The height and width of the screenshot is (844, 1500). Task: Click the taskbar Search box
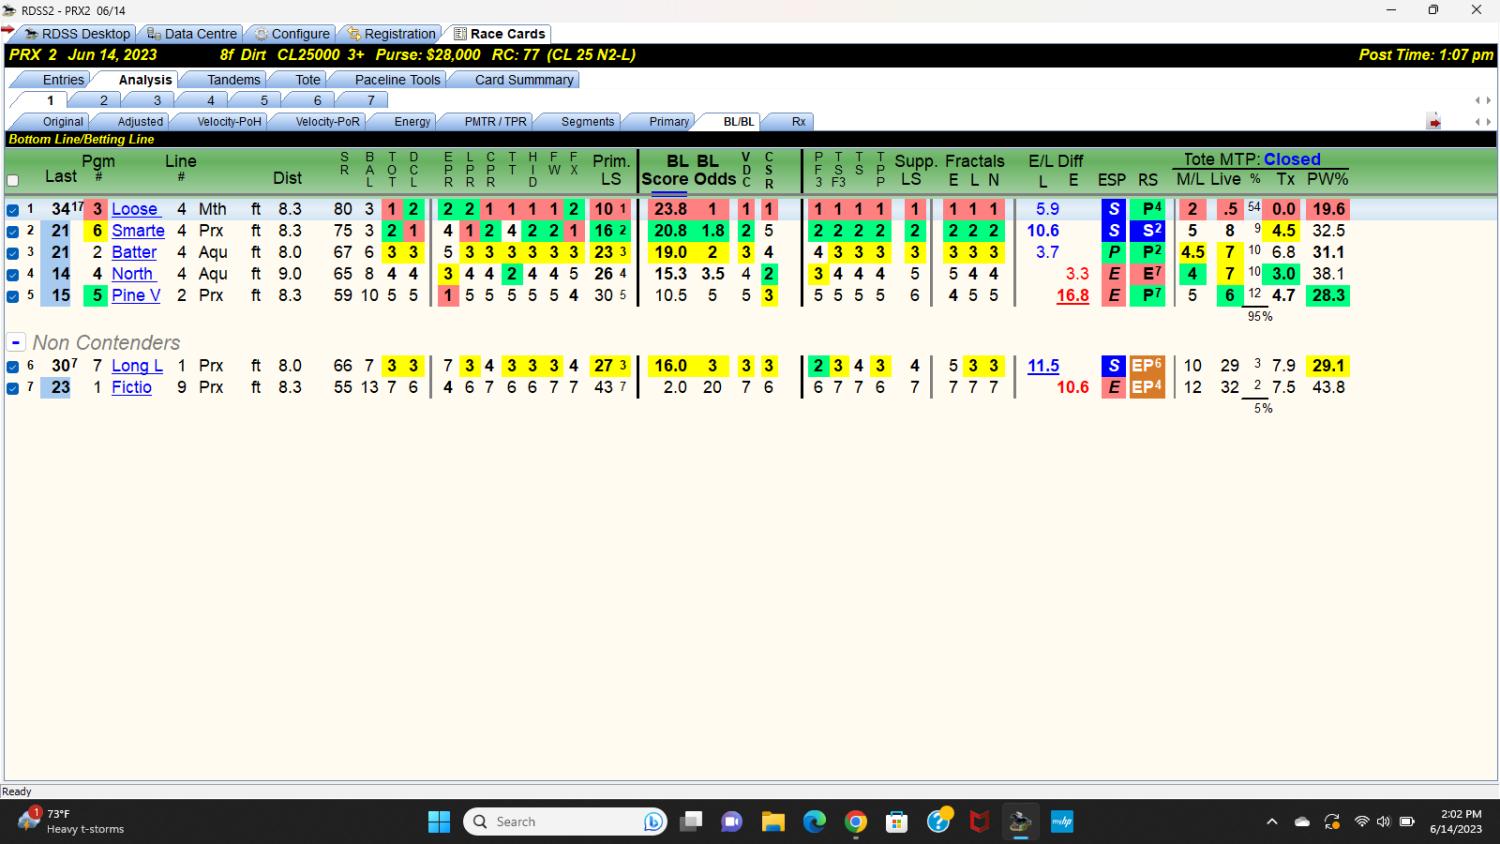[566, 822]
